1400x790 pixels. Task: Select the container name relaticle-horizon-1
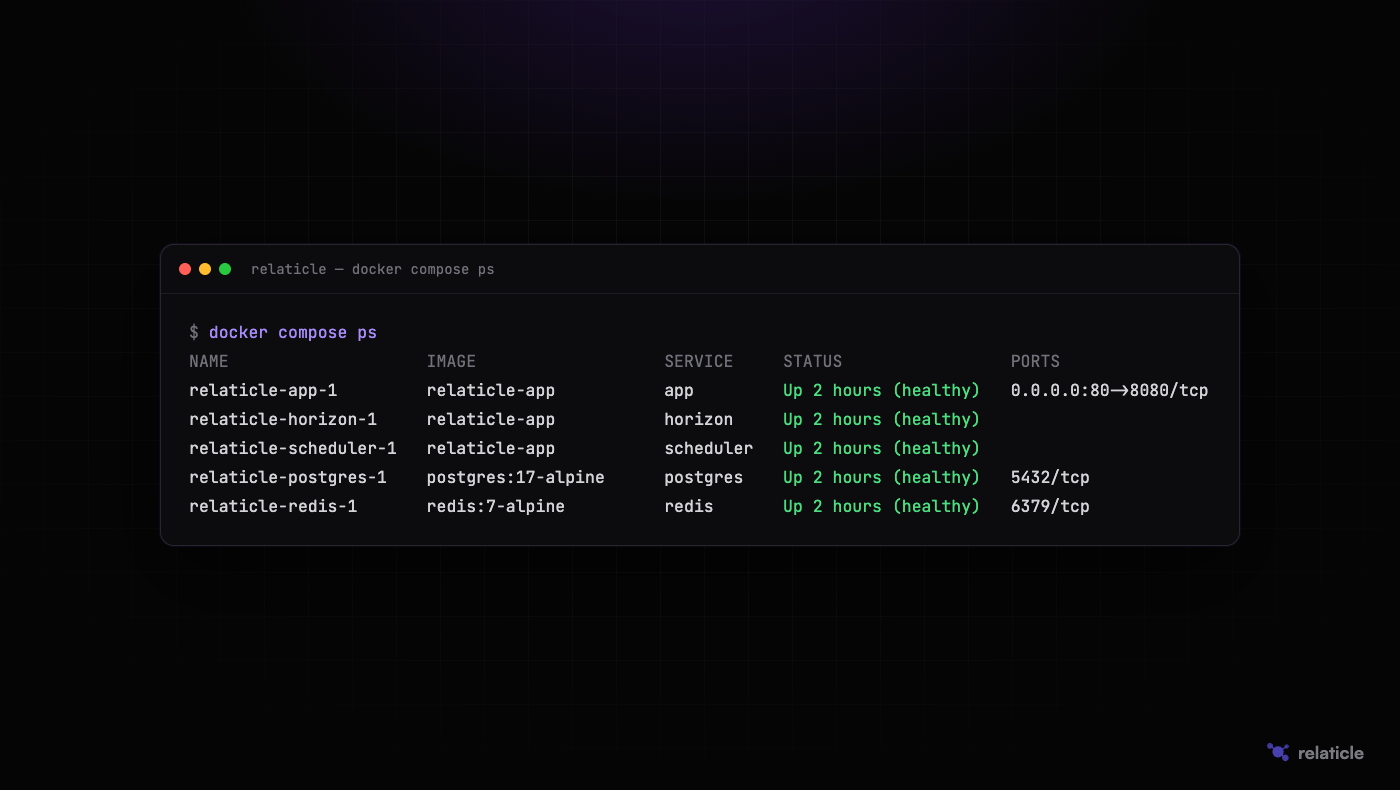point(283,419)
